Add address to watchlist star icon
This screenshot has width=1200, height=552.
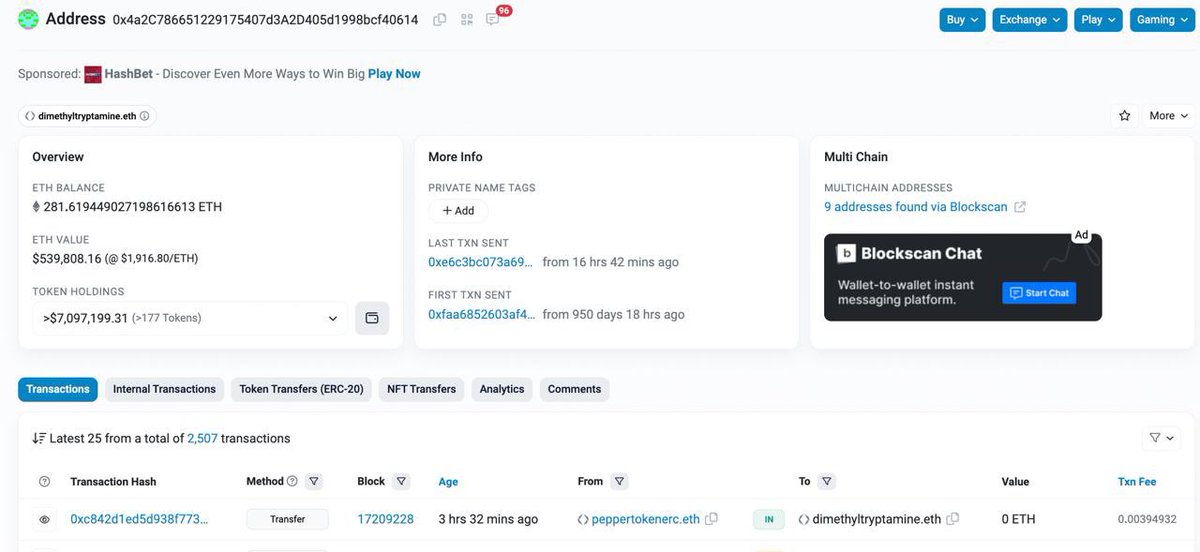click(x=1125, y=116)
